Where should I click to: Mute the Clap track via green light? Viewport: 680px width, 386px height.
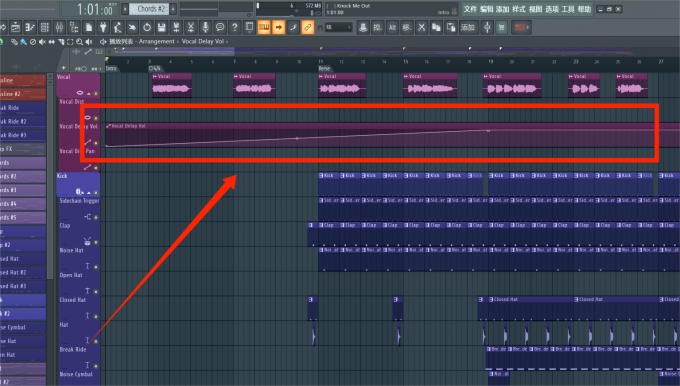(96, 242)
